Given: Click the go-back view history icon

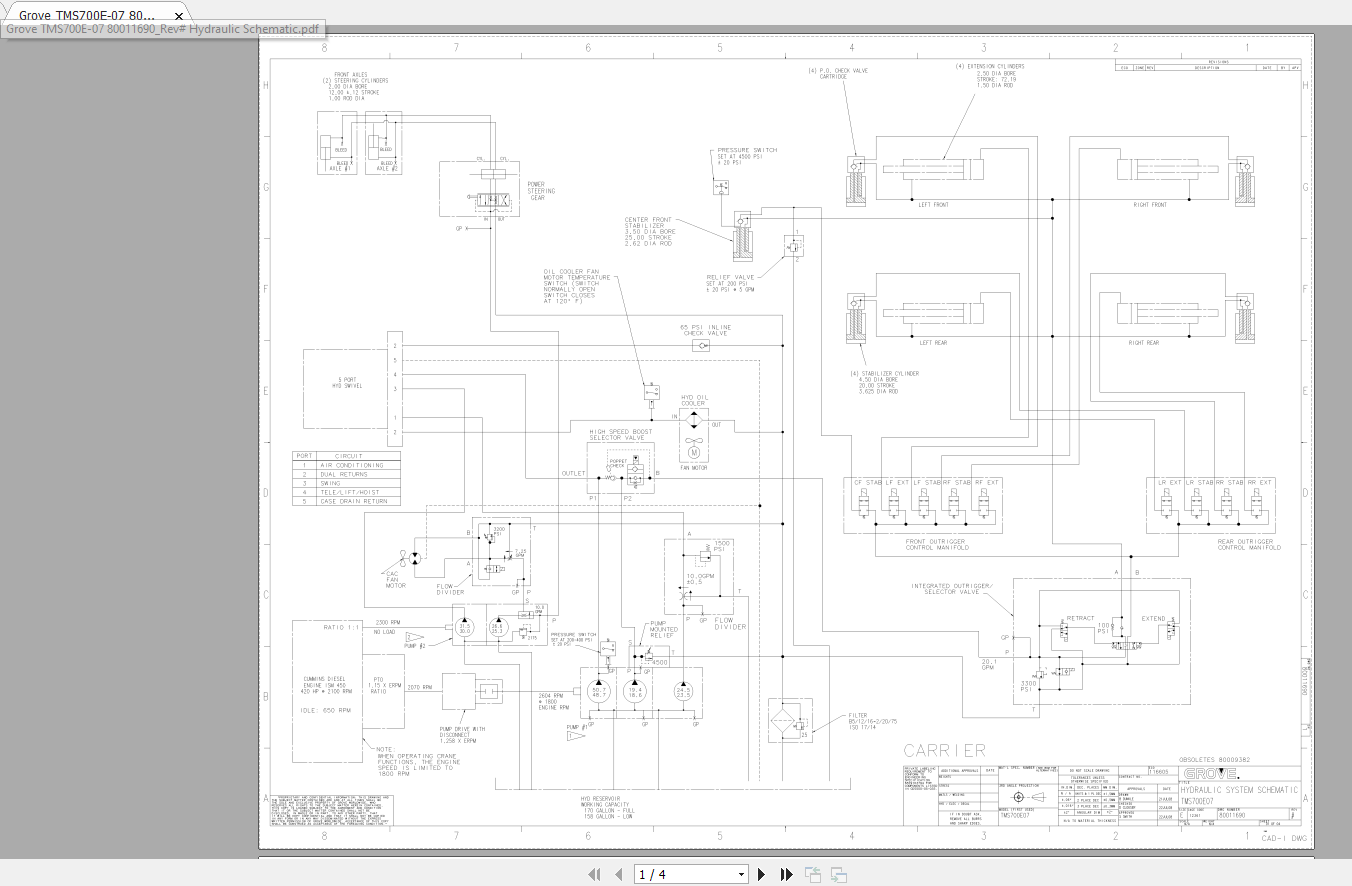Looking at the screenshot, I should click(x=813, y=874).
